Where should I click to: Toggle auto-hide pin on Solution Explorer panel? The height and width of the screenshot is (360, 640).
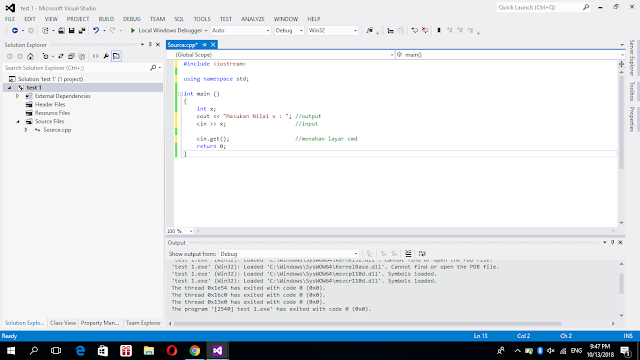pyautogui.click(x=150, y=44)
